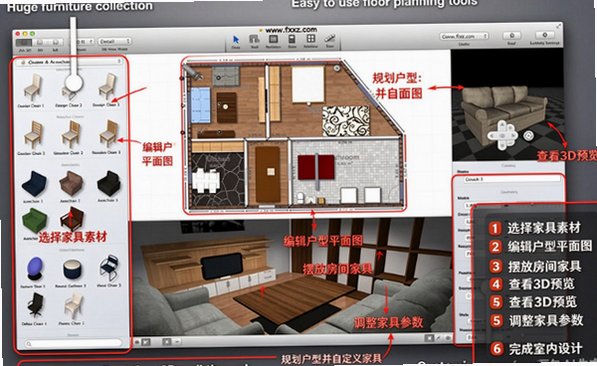
Task: Choose the Wall drawing tool in toolbar
Action: click(x=254, y=39)
